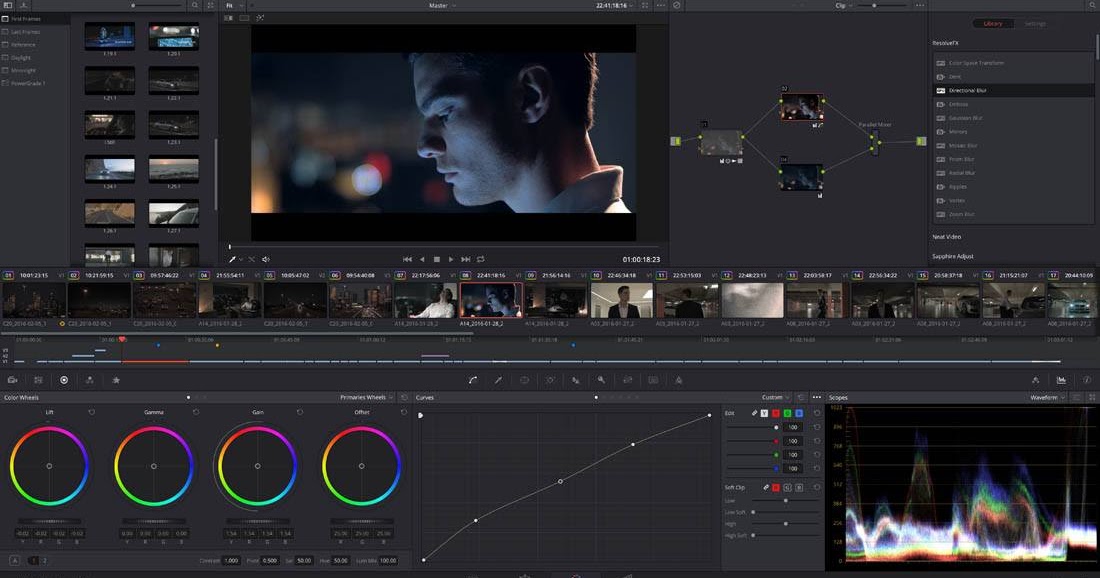The height and width of the screenshot is (578, 1100).
Task: Reset the Offset color wheel
Action: point(403,412)
